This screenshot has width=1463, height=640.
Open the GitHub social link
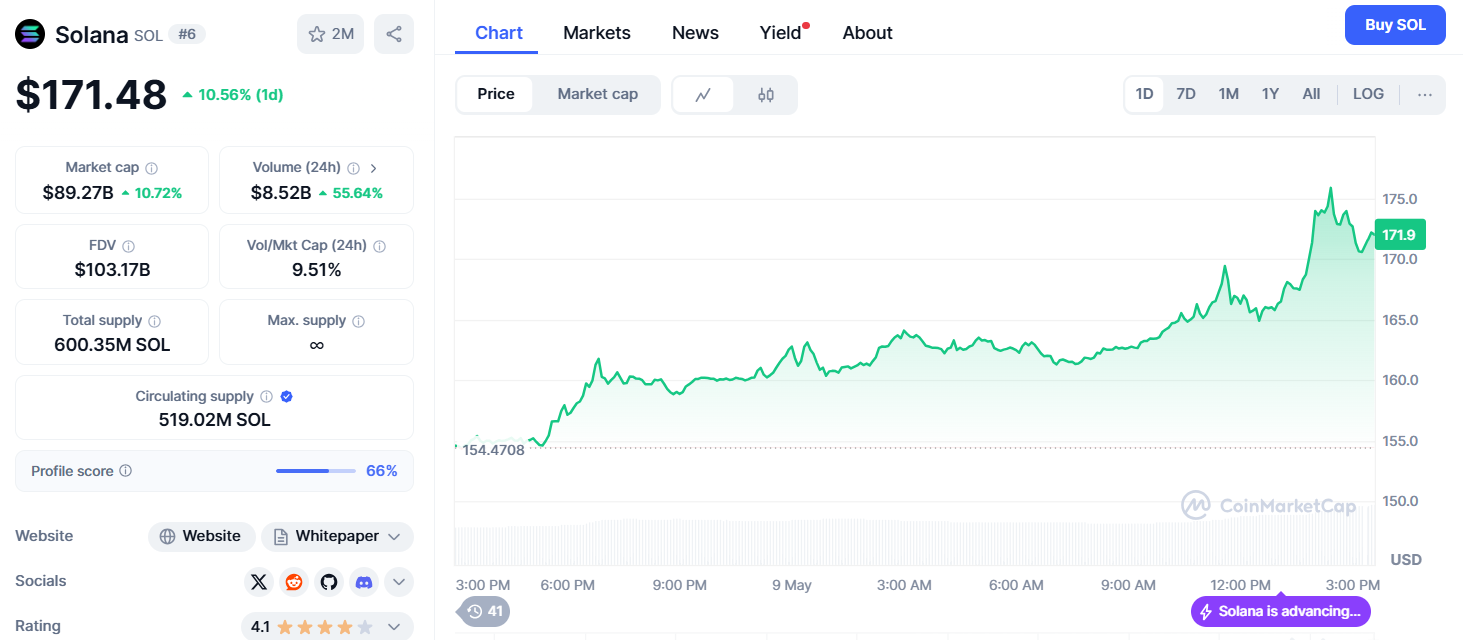pyautogui.click(x=329, y=581)
